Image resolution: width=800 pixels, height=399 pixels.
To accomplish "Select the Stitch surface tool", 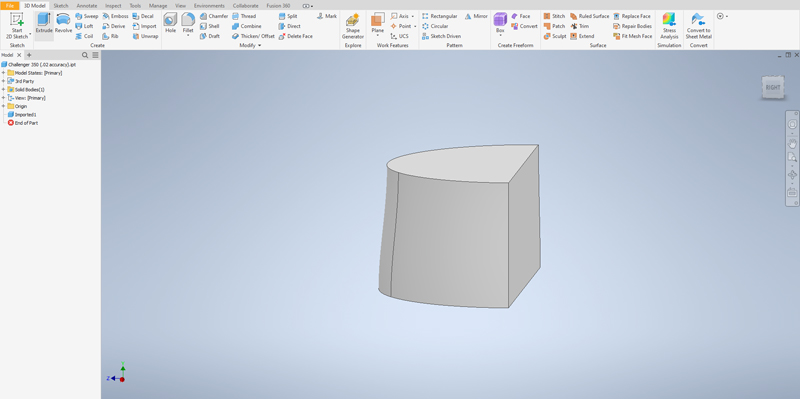I will pos(554,16).
